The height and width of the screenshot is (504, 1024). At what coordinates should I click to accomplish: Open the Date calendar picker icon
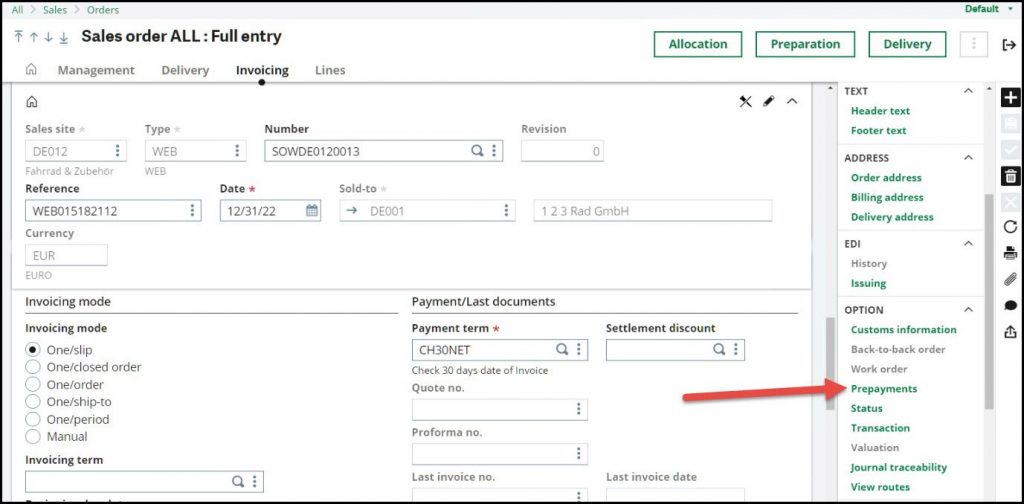pyautogui.click(x=312, y=210)
